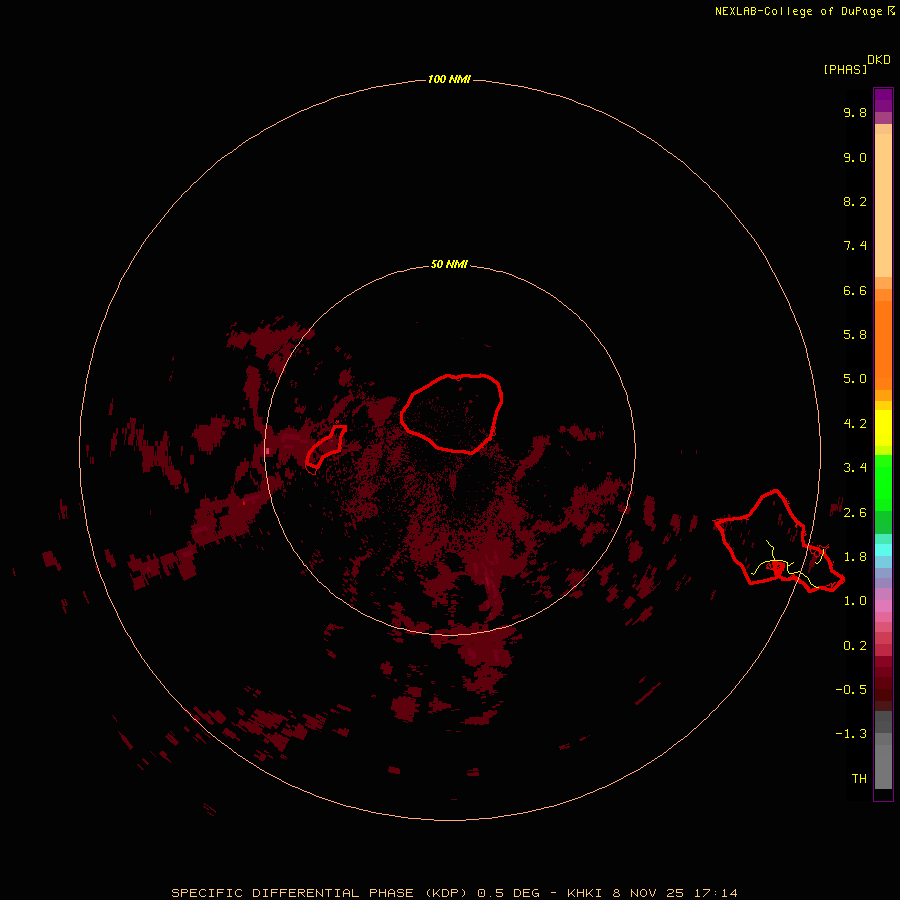The image size is (900, 900).
Task: Click the cyan colorbar segment
Action: tap(883, 550)
